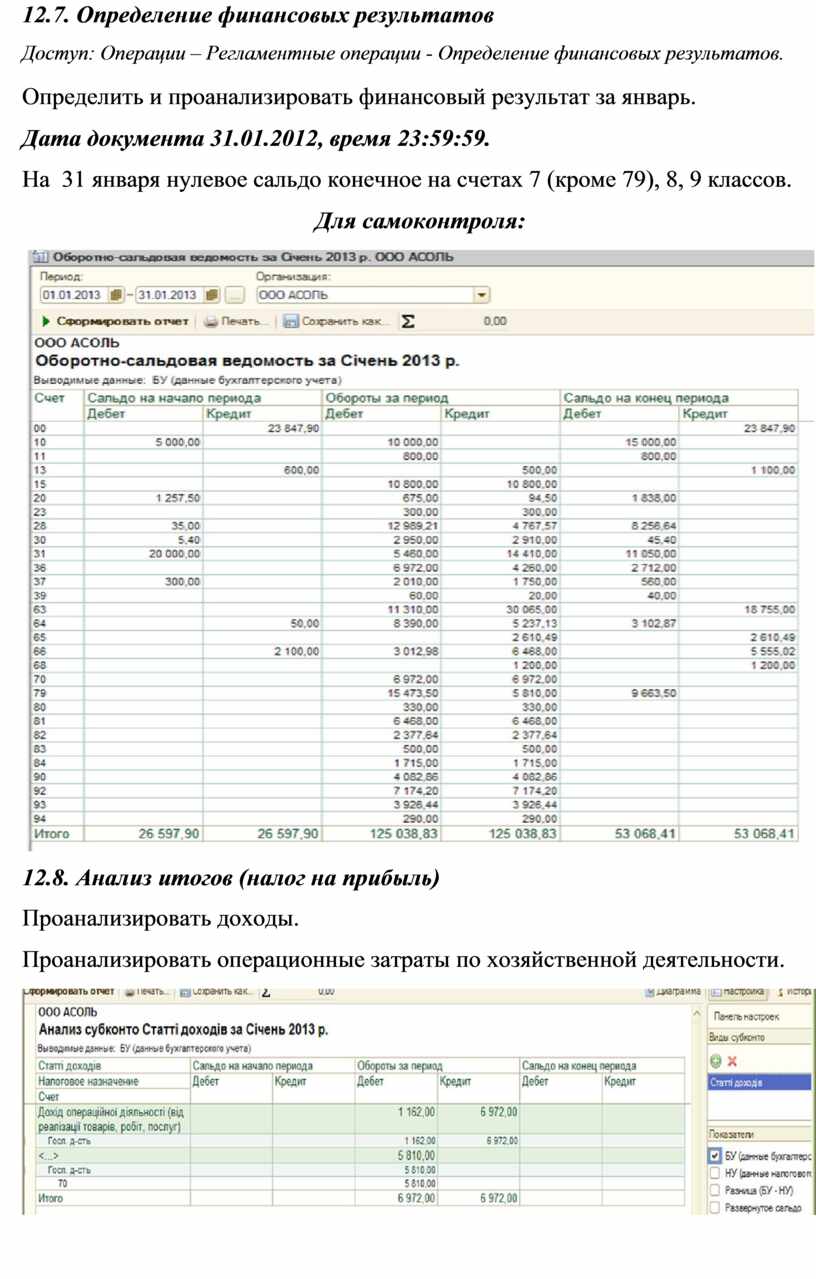Click the trial balance title bar text

tap(253, 256)
